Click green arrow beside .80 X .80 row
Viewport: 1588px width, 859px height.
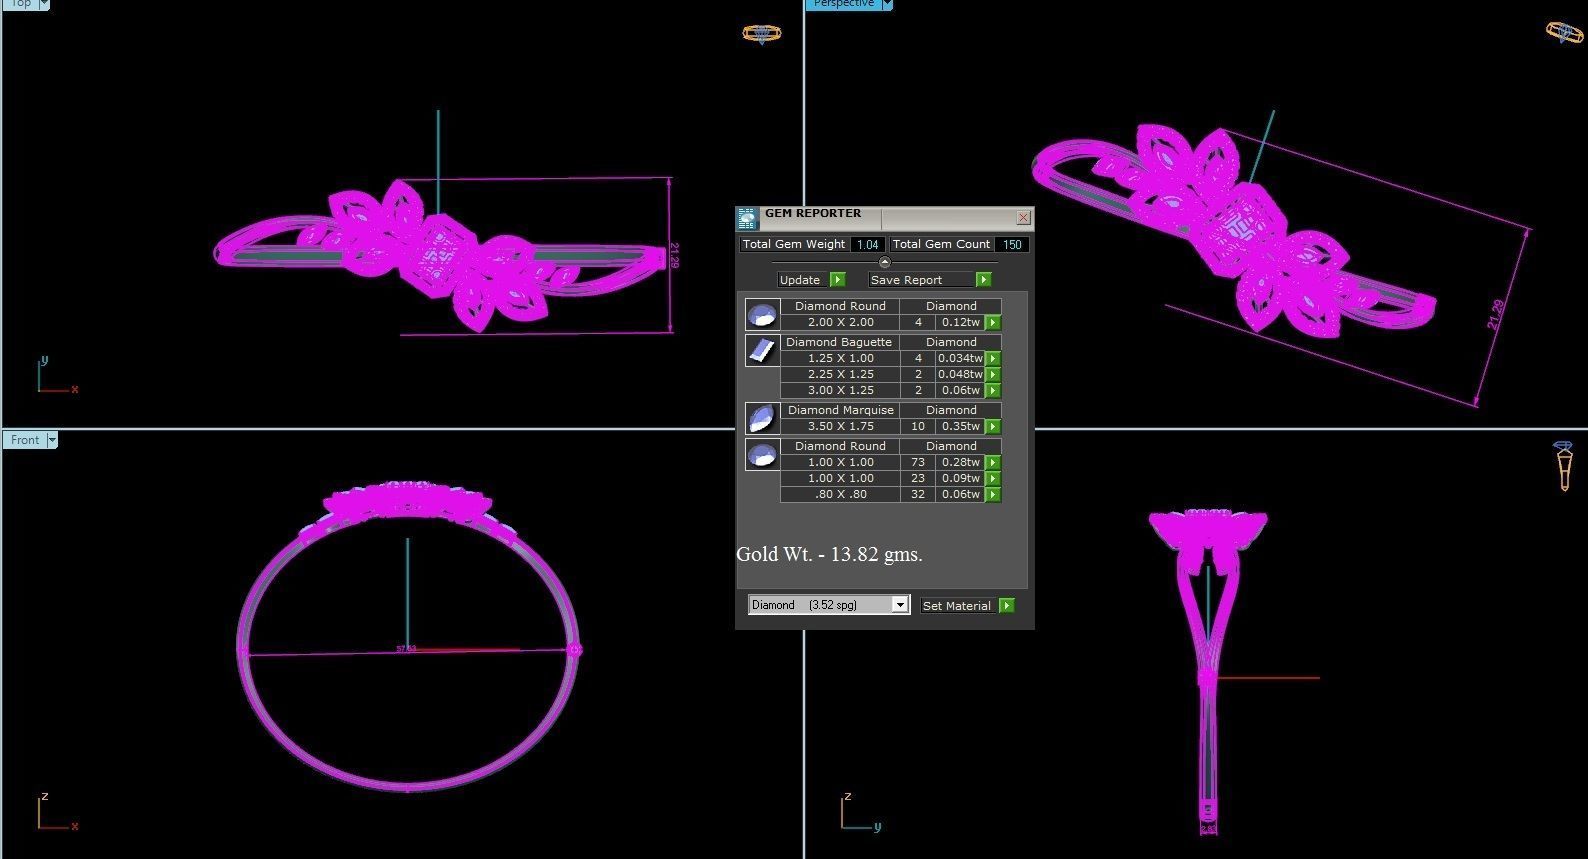click(x=993, y=494)
